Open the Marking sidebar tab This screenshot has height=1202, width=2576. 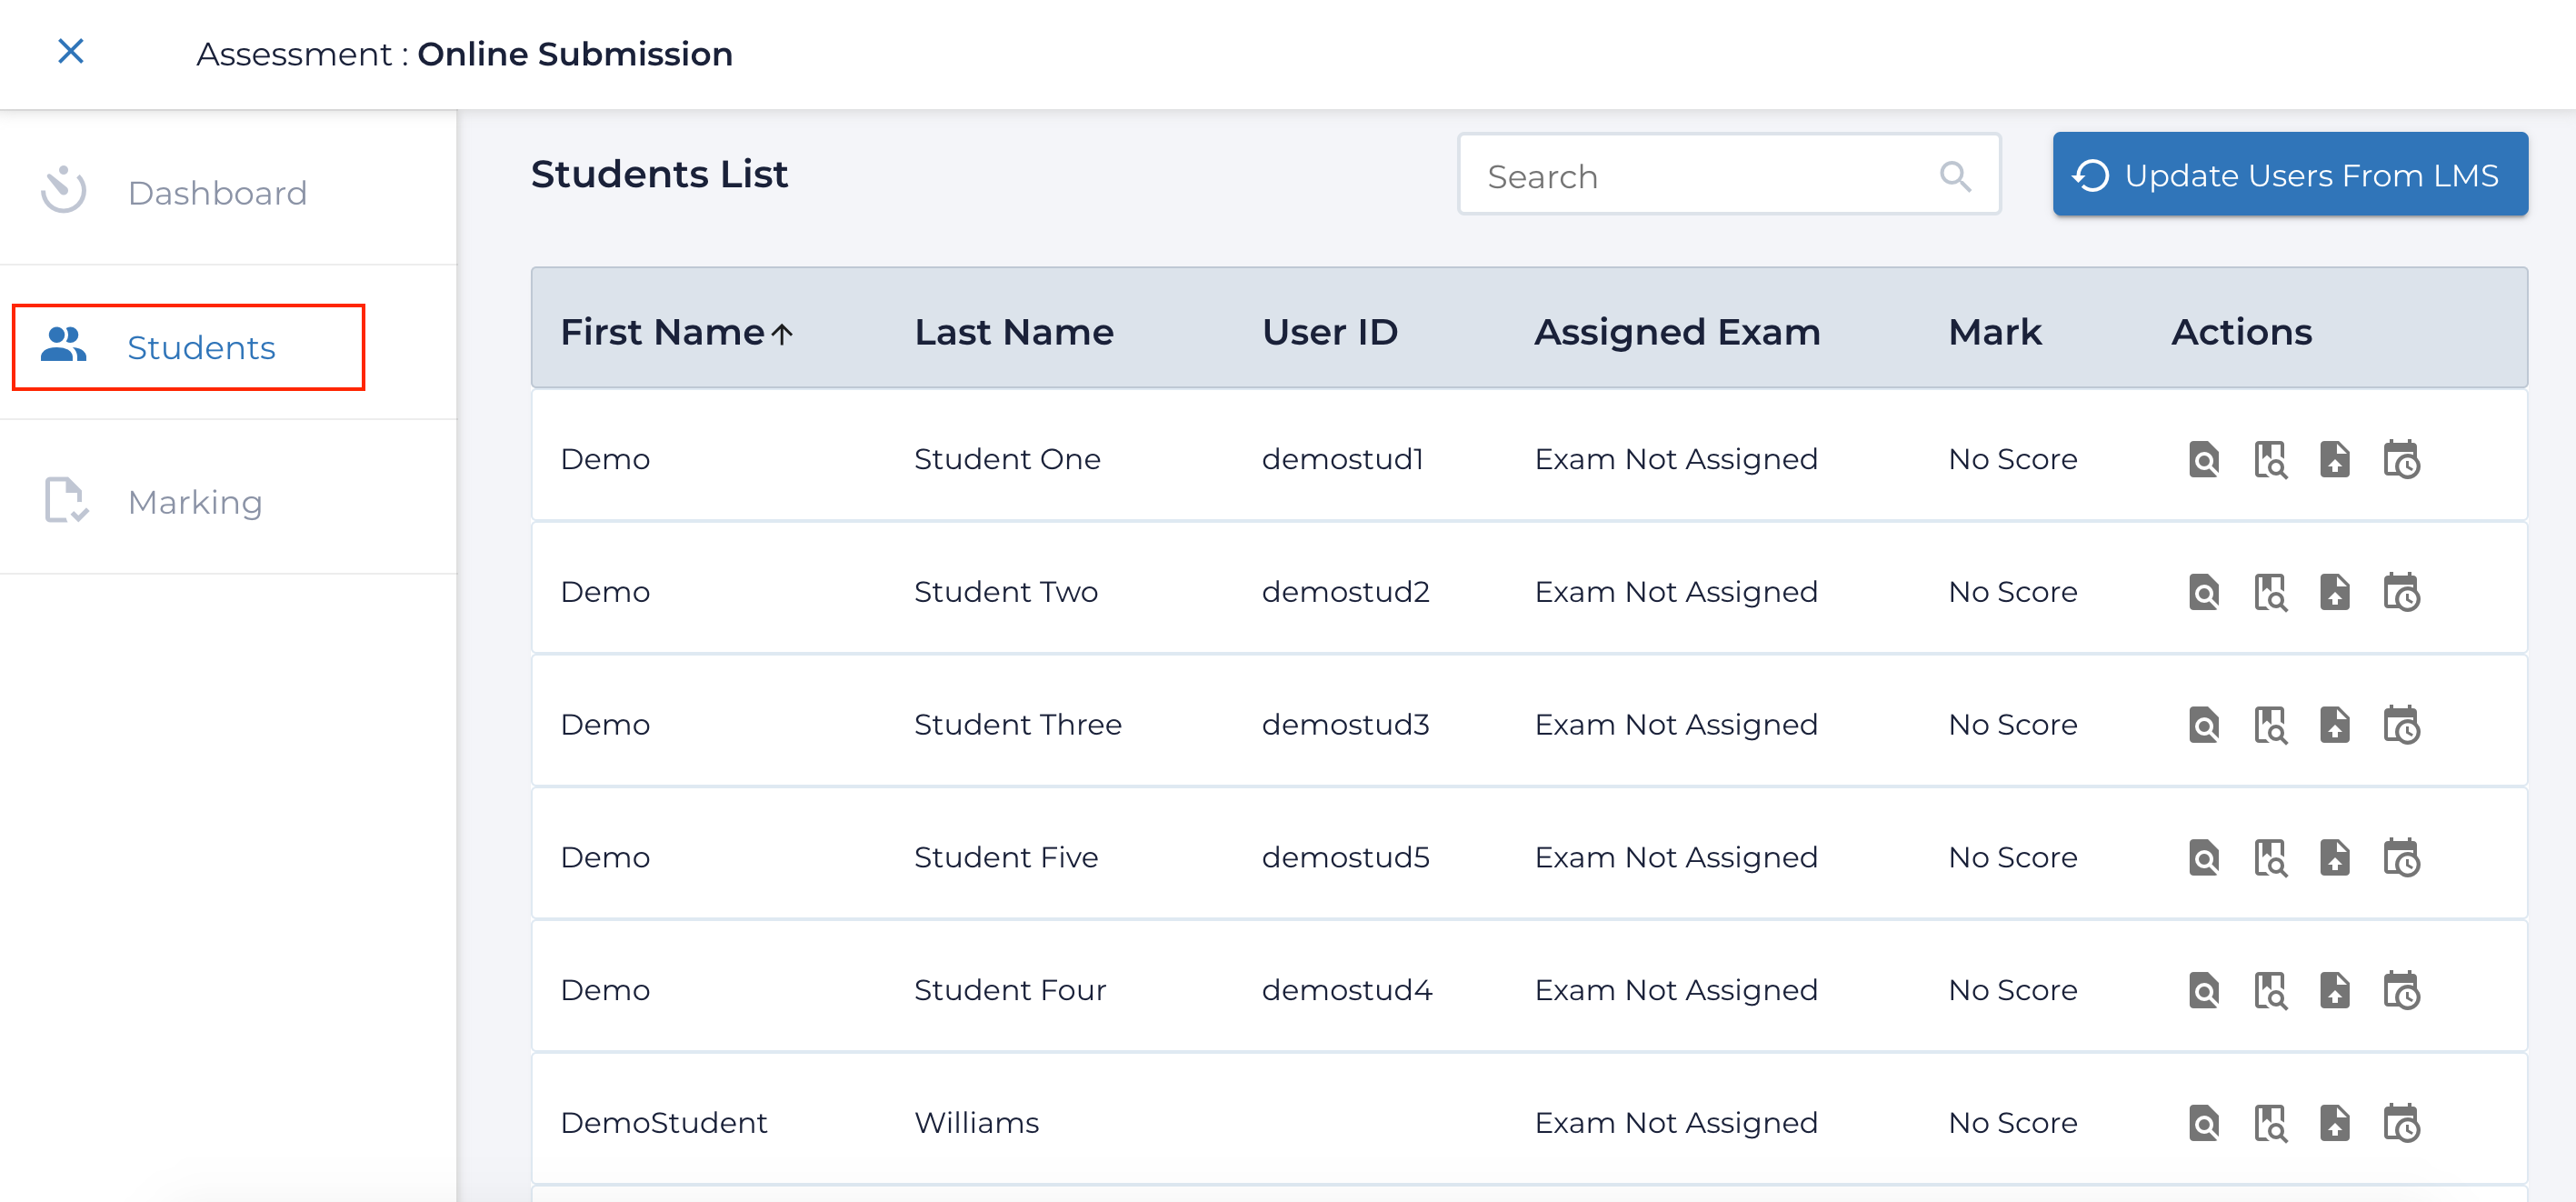194,501
